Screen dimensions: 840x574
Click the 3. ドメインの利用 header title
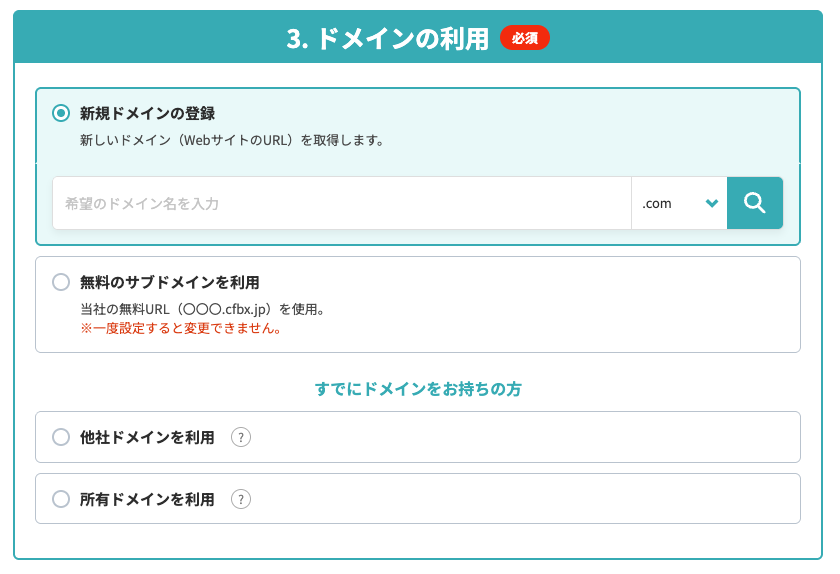[x=387, y=39]
